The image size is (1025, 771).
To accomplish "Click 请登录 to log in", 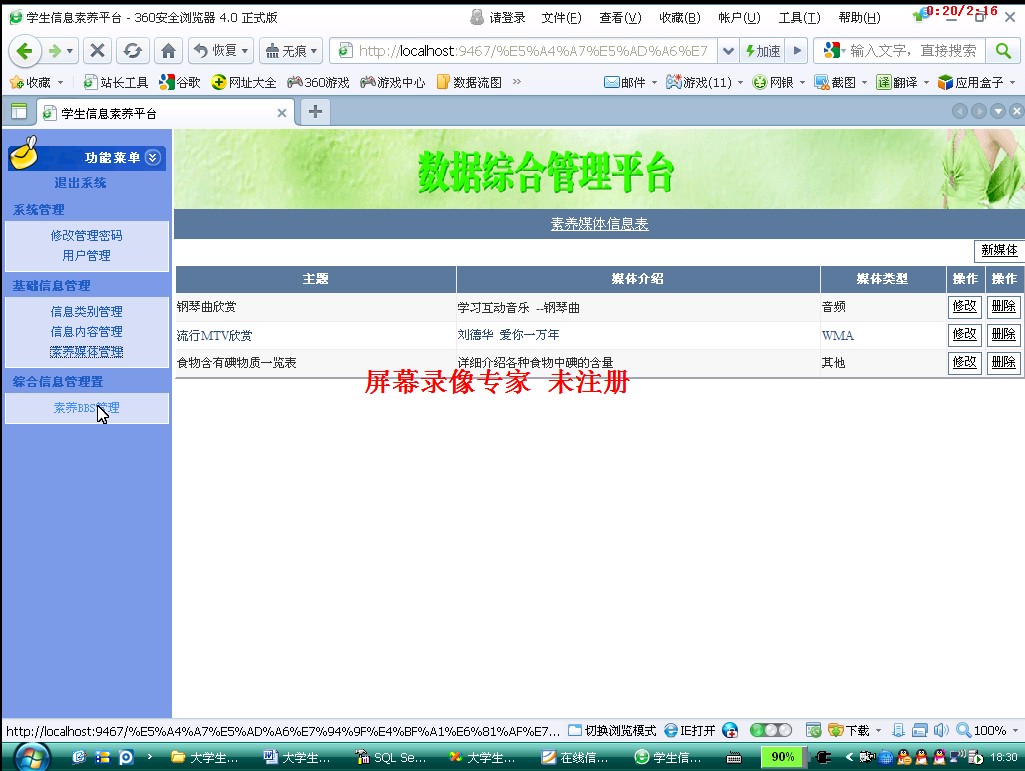I will point(498,18).
